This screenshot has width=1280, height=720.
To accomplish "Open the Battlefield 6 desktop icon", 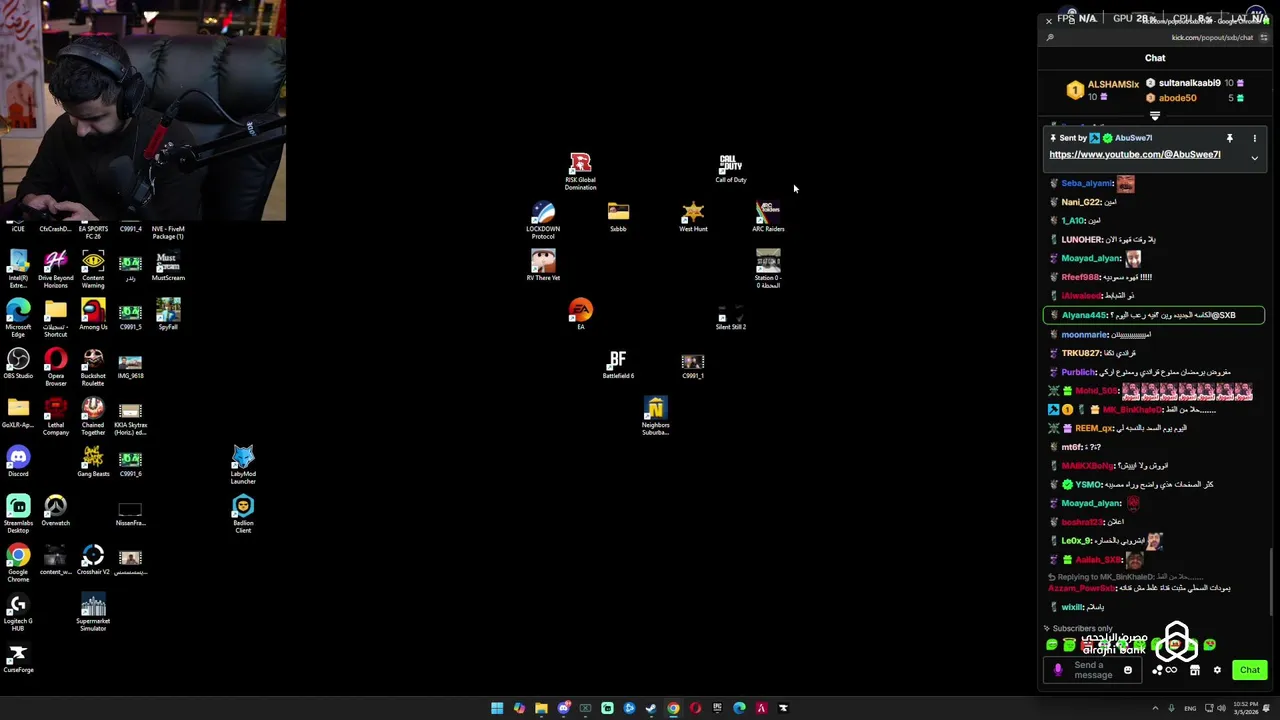I will (x=618, y=364).
